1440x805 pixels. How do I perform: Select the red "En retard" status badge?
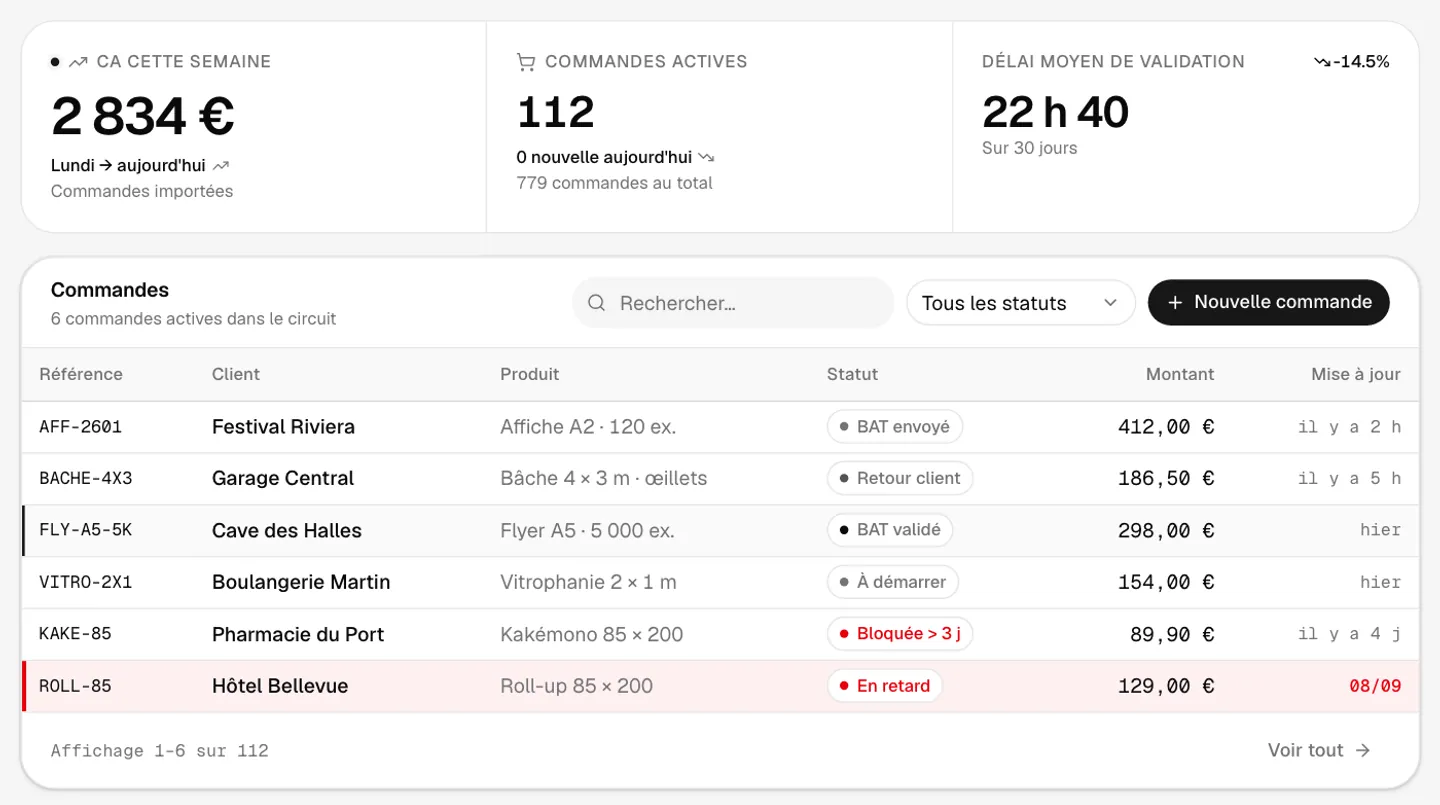click(885, 686)
